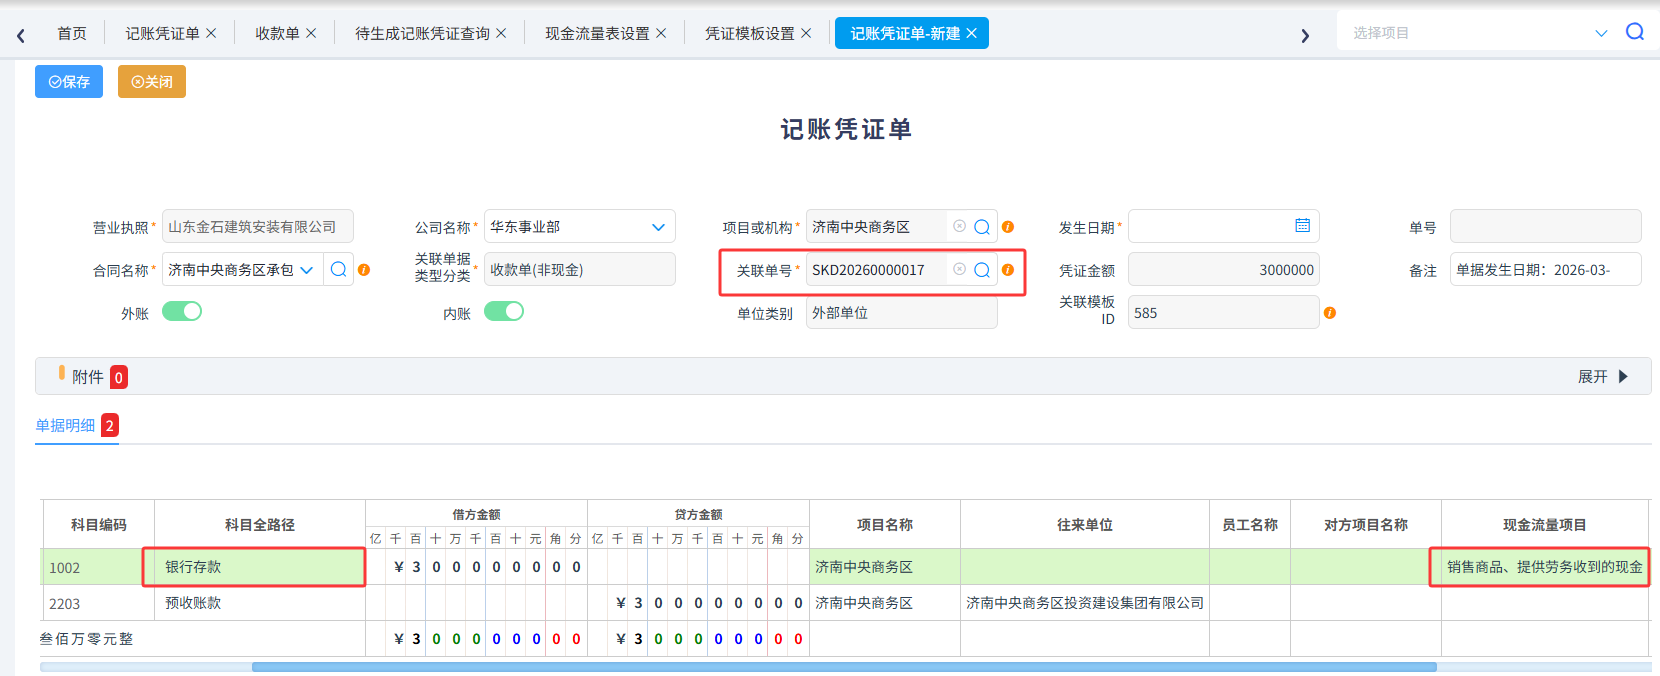This screenshot has height=676, width=1660.
Task: Click the 关联单据类型分类 field 收款单(非现金)
Action: click(580, 270)
